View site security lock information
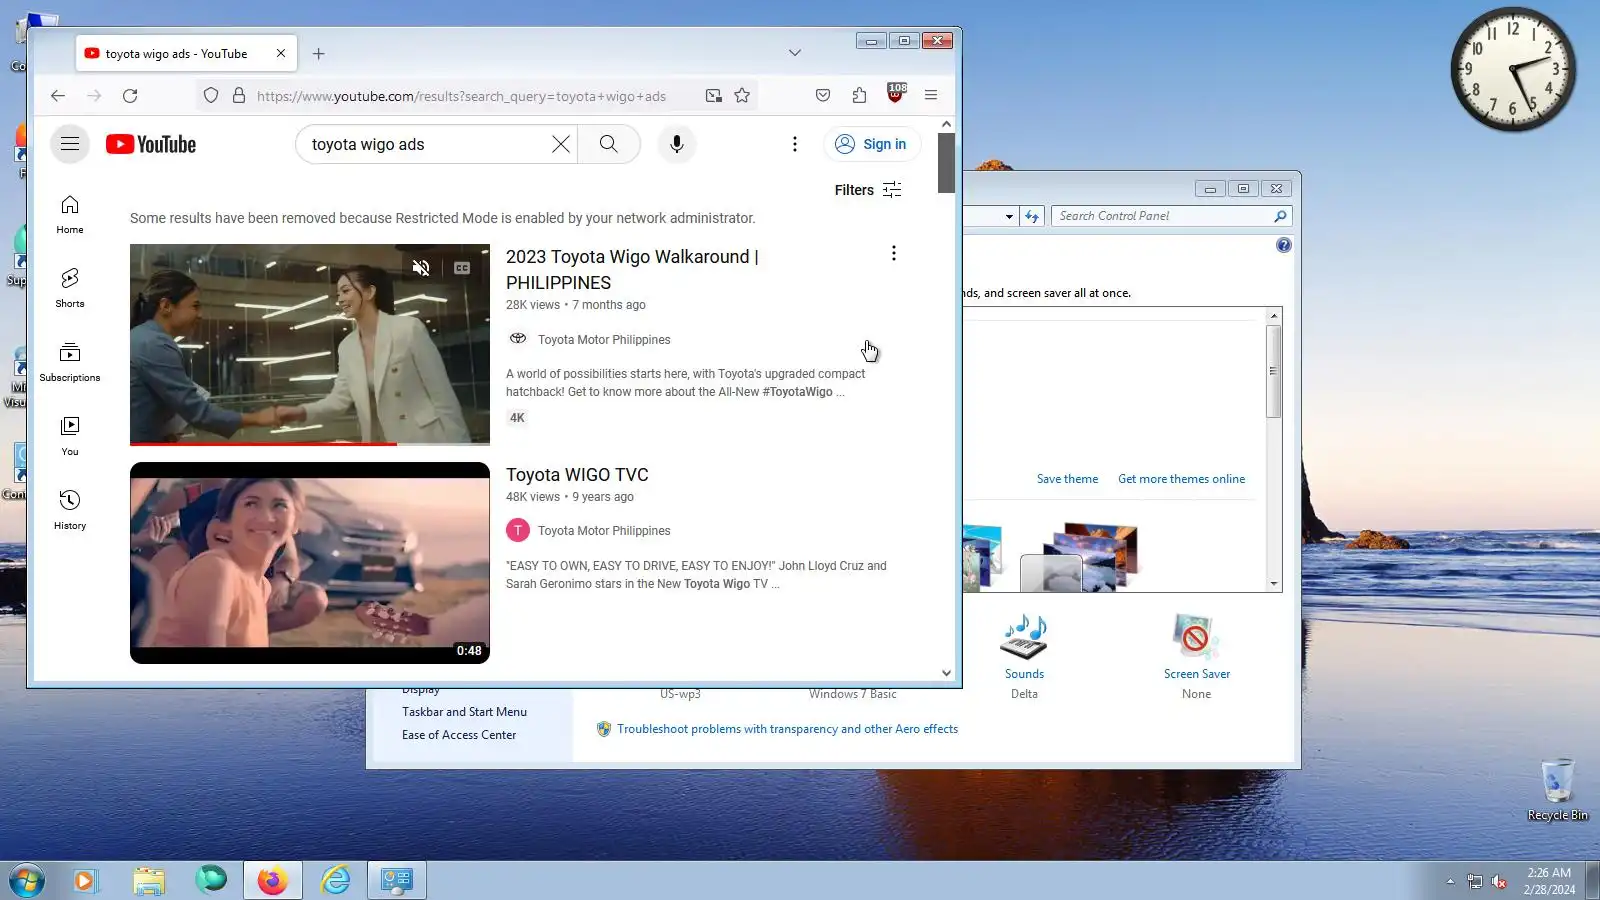Viewport: 1600px width, 900px height. pos(239,96)
